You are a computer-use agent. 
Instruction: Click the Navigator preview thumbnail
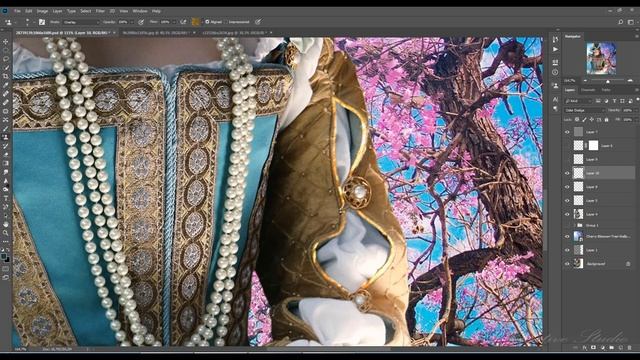point(601,58)
